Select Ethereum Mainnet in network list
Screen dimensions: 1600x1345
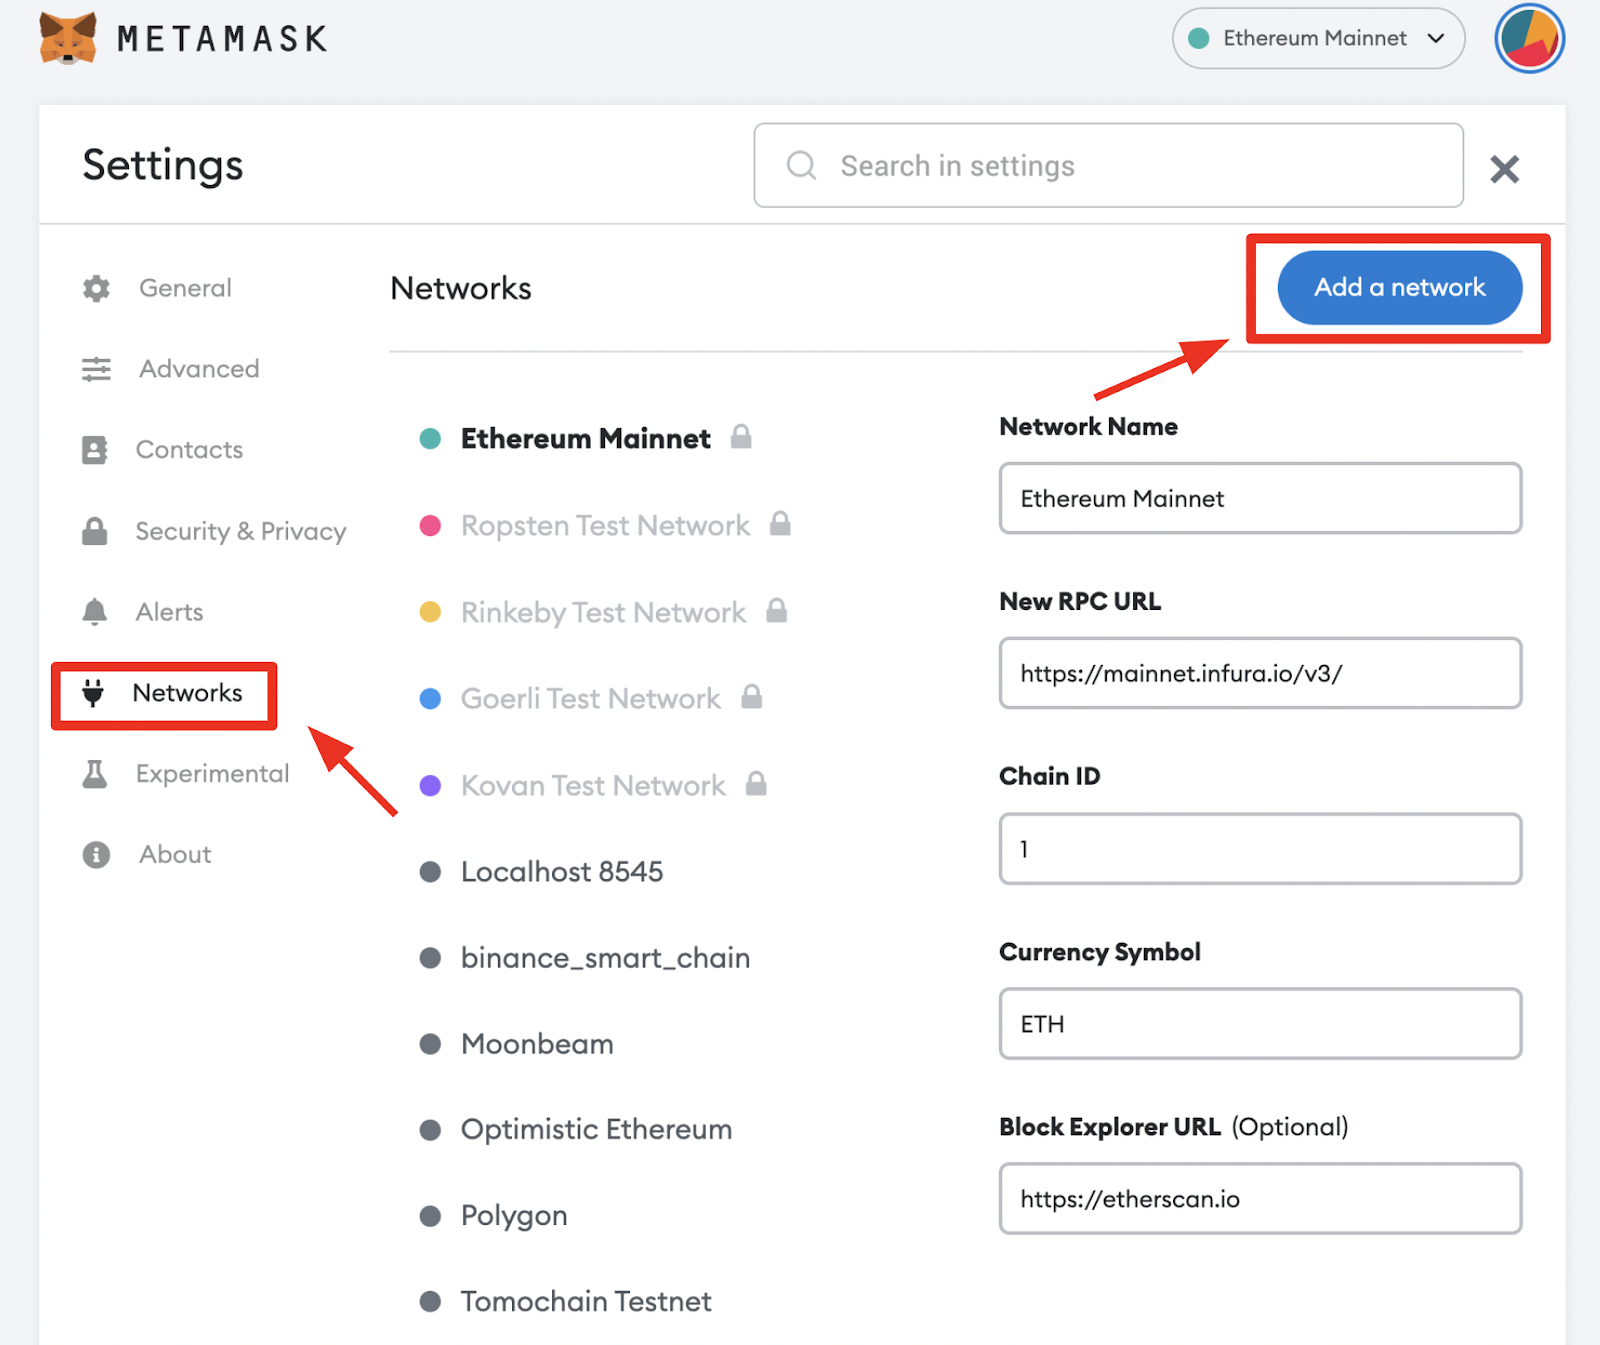(x=585, y=438)
